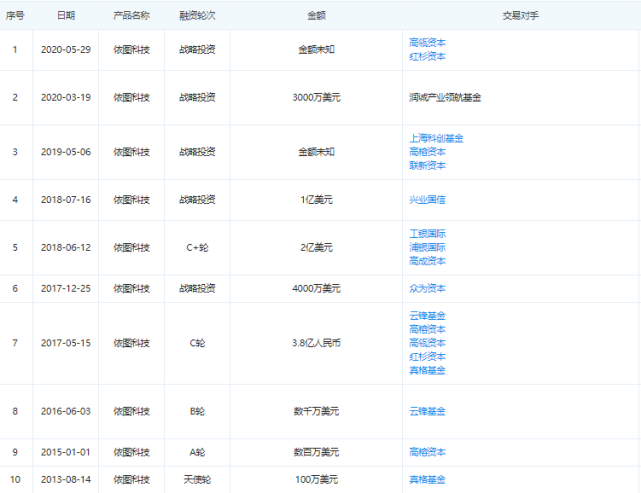This screenshot has height=493, width=641.
Task: Select the date 2016-06-03
Action: point(66,411)
